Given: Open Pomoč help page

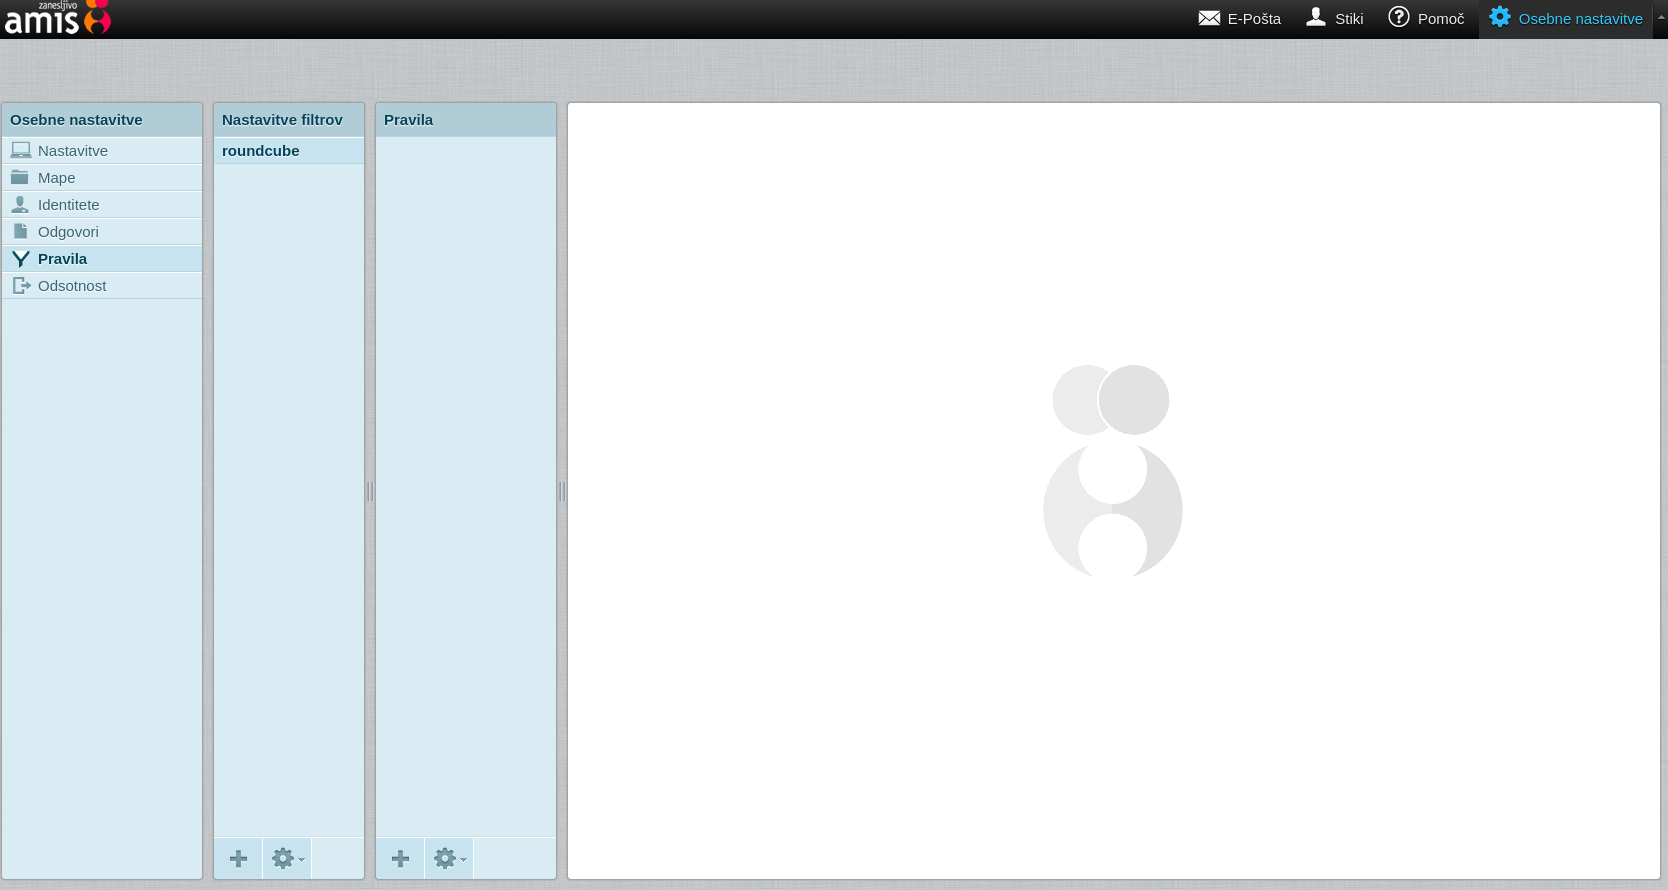Looking at the screenshot, I should coord(1426,19).
